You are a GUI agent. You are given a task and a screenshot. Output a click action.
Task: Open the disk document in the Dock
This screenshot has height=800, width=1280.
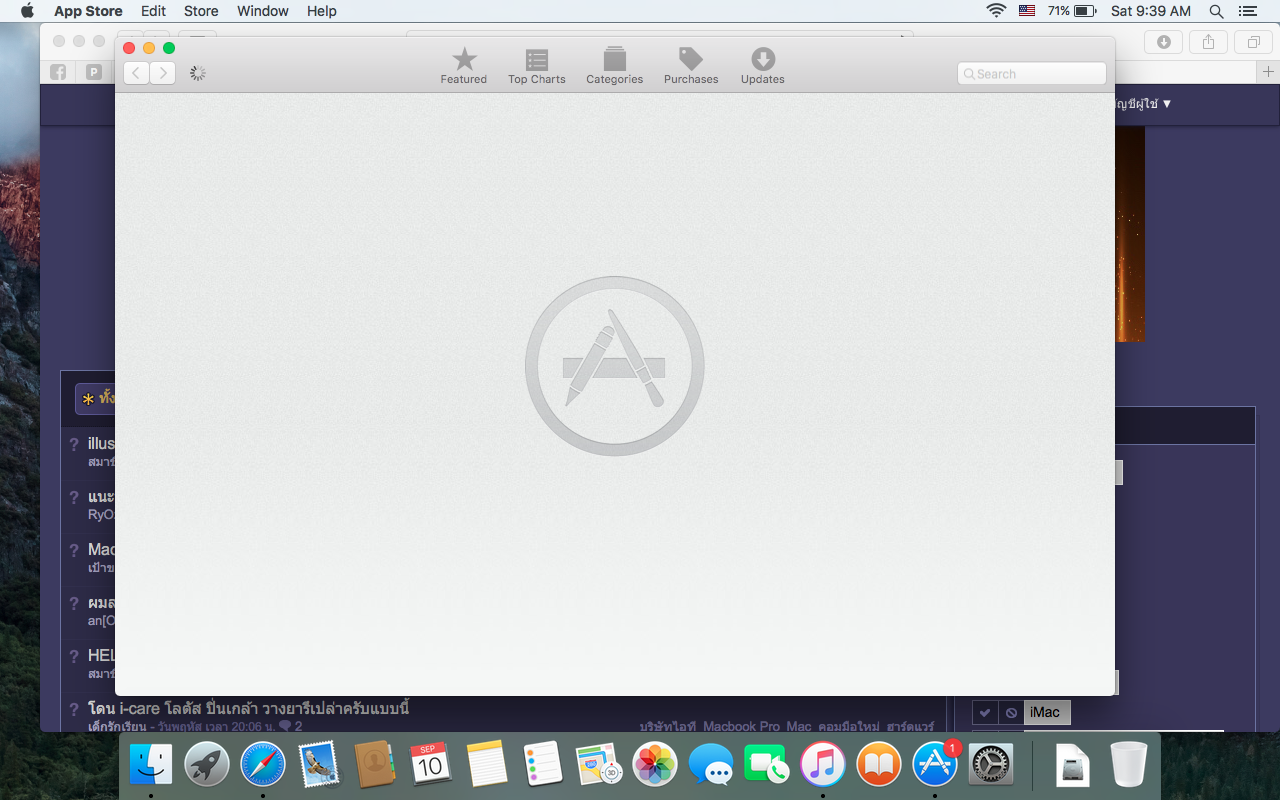coord(1073,765)
